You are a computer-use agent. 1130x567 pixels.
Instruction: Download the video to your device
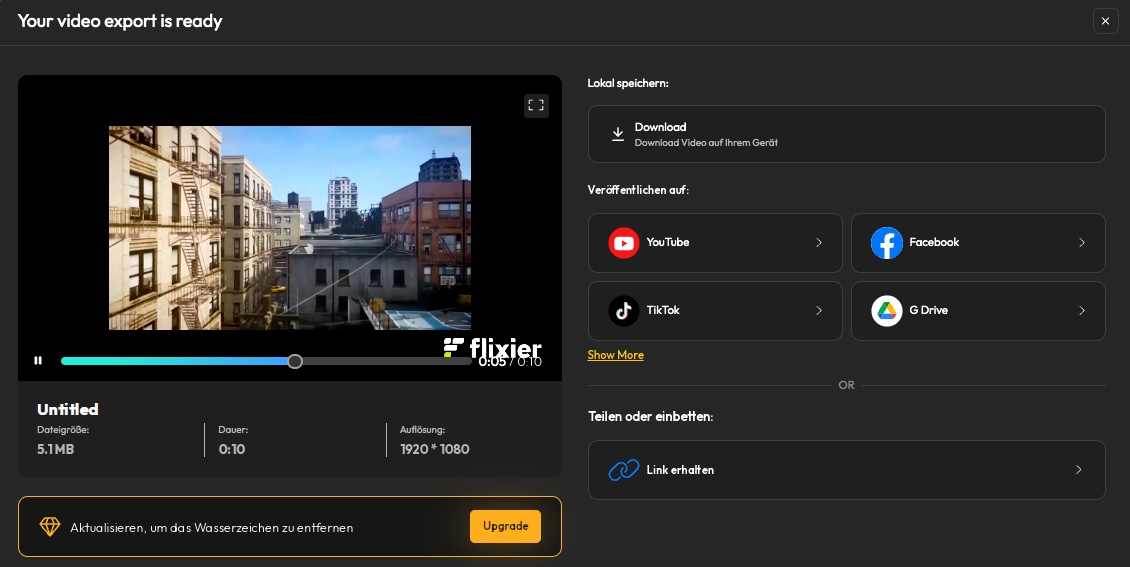pyautogui.click(x=847, y=134)
